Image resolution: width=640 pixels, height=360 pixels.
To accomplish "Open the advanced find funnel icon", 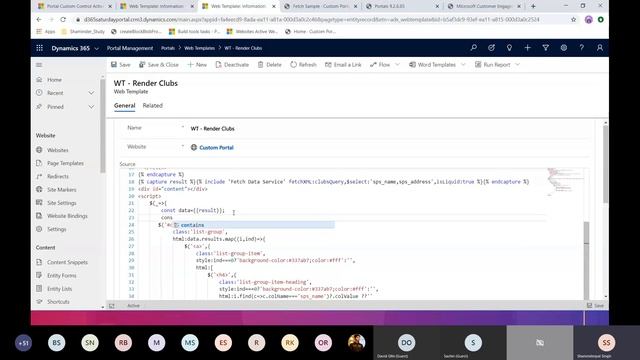I will [545, 48].
